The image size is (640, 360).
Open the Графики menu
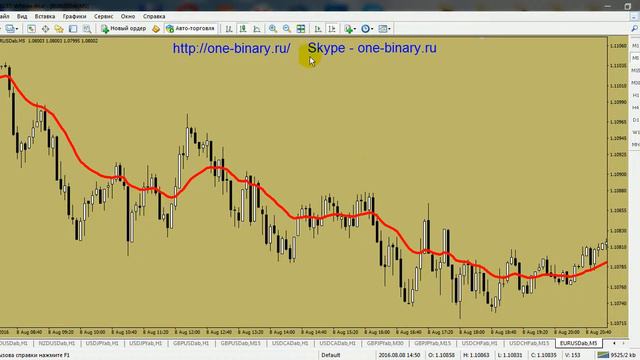[x=74, y=16]
